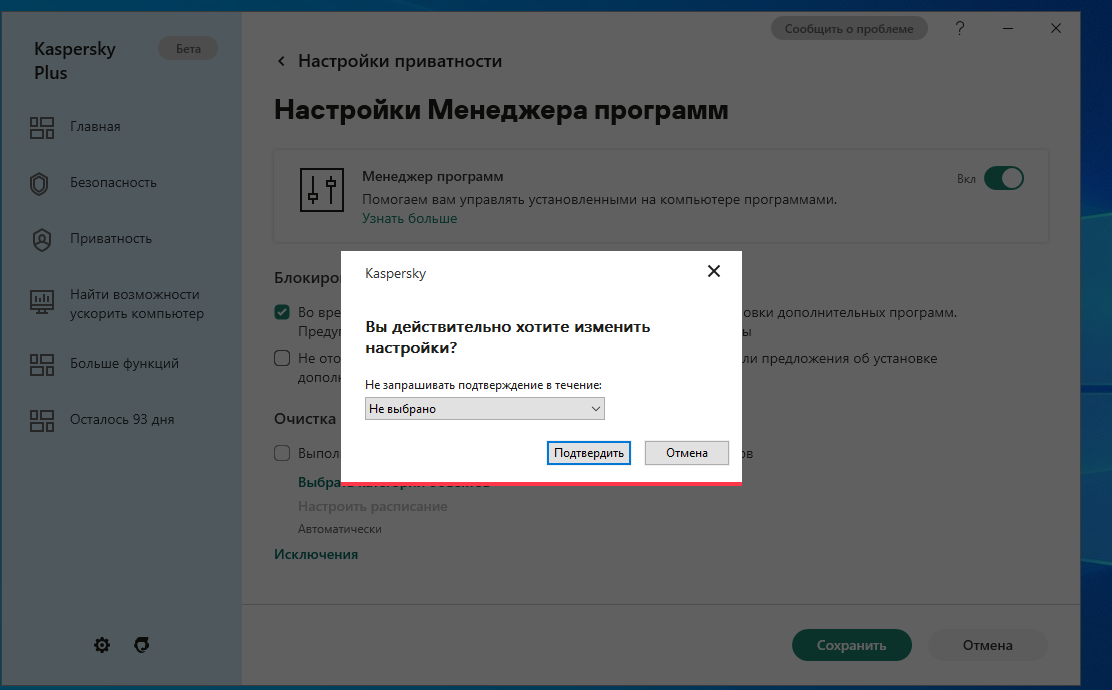Click the Главная dashboard icon in the sidebar
The height and width of the screenshot is (690, 1112).
42,128
